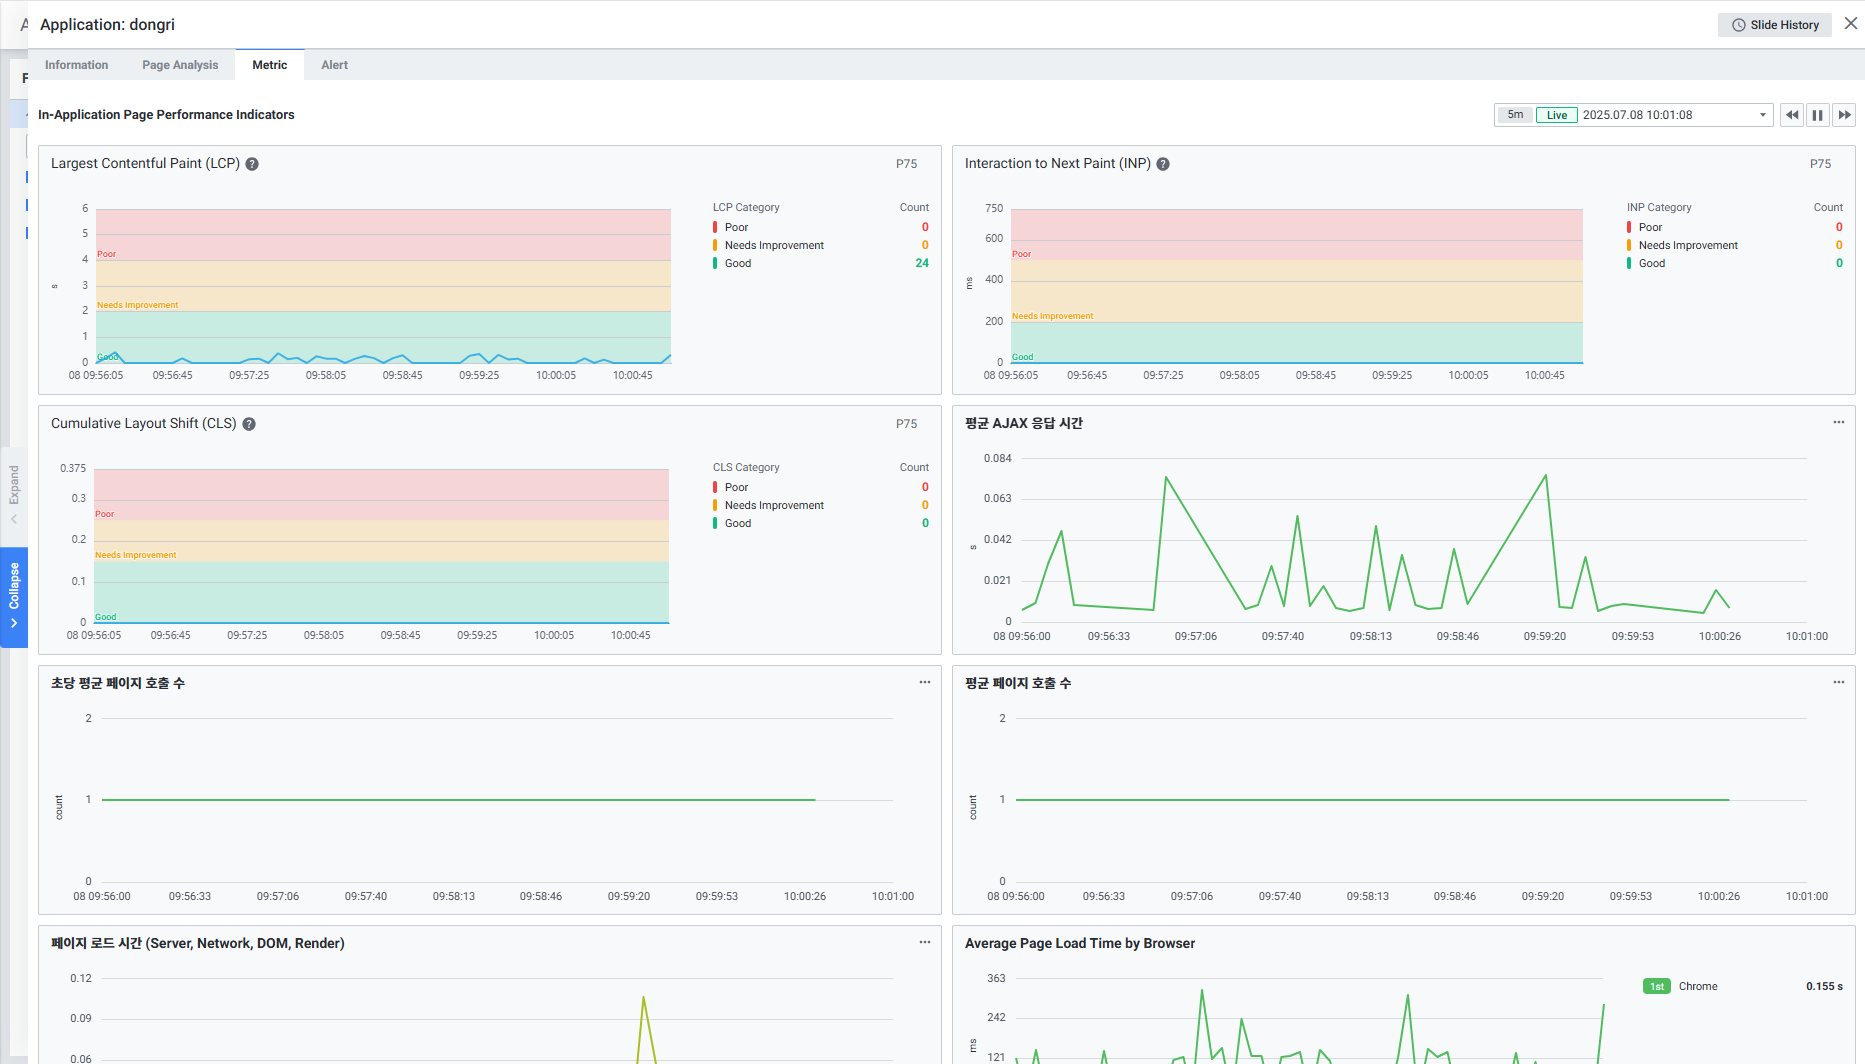
Task: Skip the time range forward
Action: pyautogui.click(x=1844, y=115)
